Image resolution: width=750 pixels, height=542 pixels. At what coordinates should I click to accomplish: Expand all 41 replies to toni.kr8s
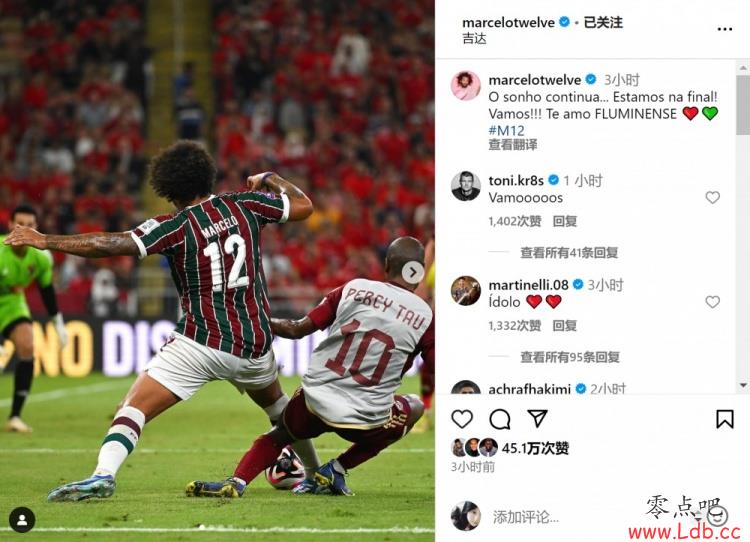569,252
